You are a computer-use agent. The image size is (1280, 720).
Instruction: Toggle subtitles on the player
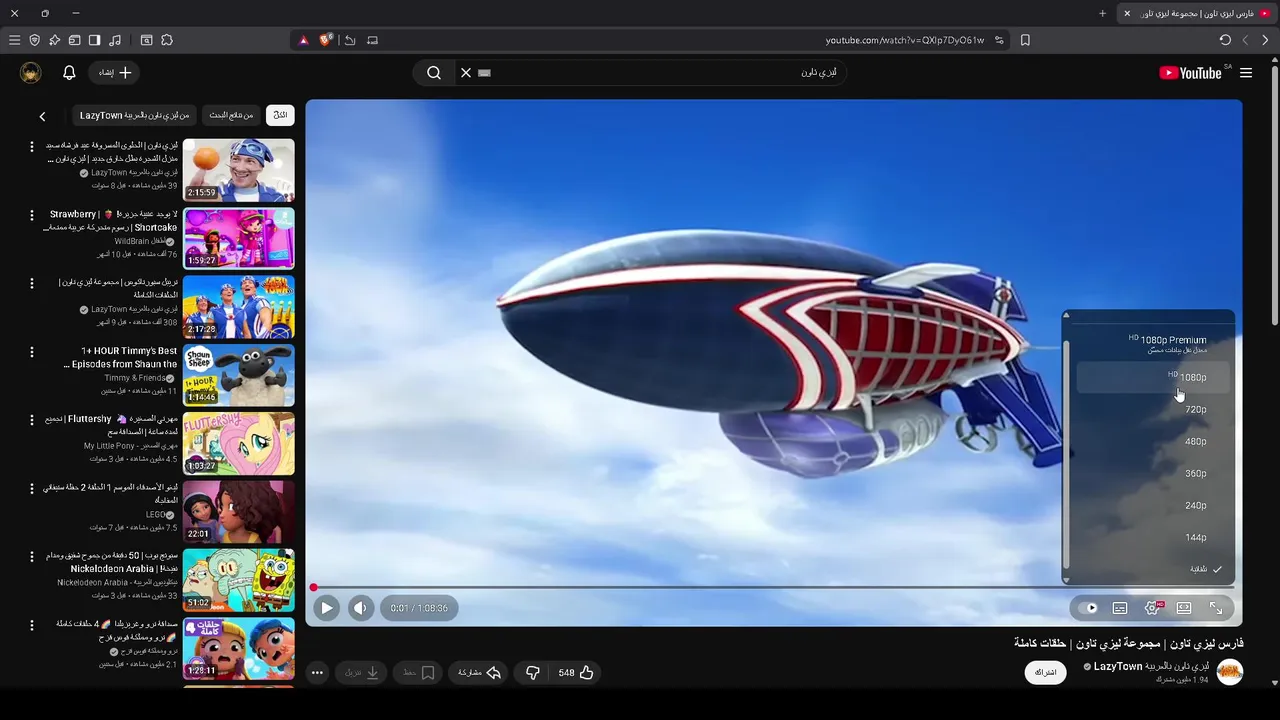pyautogui.click(x=1120, y=607)
